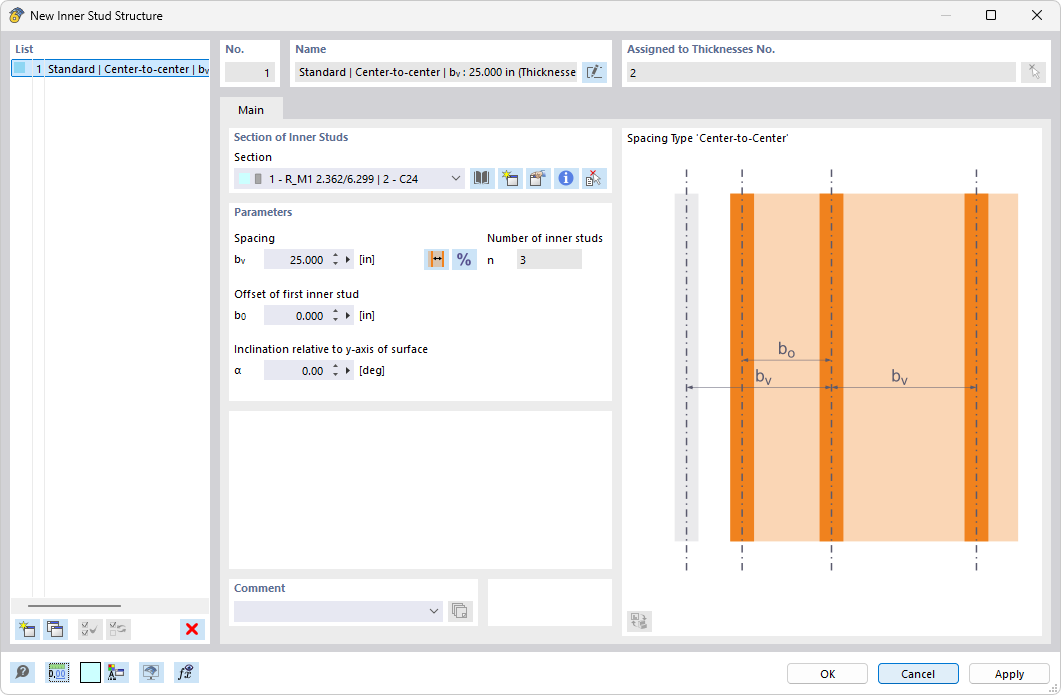Toggle display properties with the monitor icon

tap(151, 672)
